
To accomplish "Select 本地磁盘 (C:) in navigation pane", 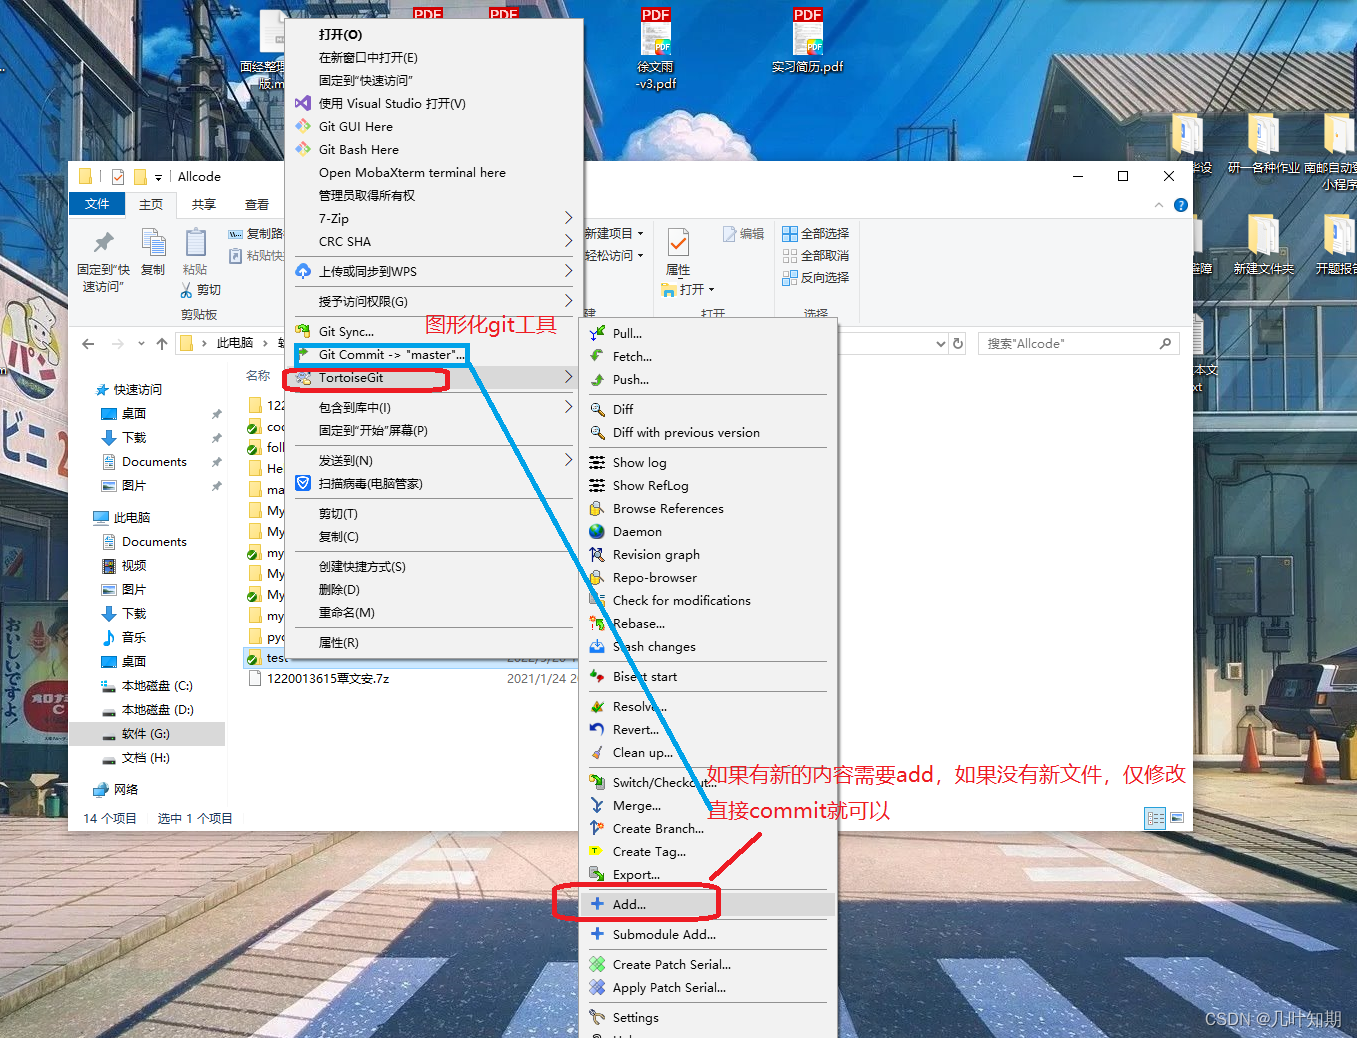I will click(x=147, y=685).
